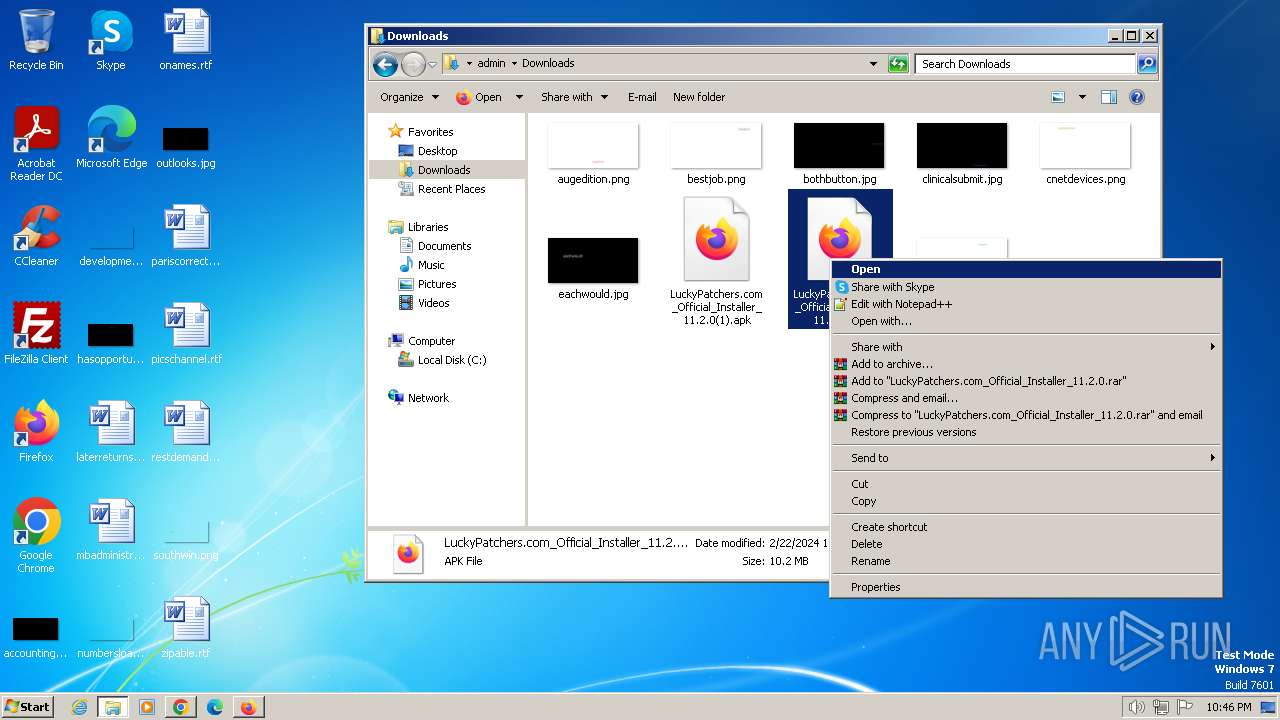This screenshot has width=1280, height=720.
Task: Click the E-mail toolbar button
Action: (x=642, y=97)
